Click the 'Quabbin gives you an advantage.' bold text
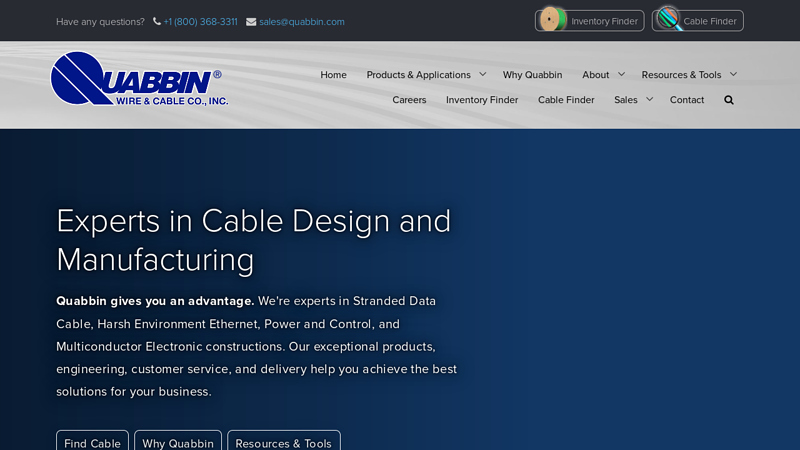Screen dimensions: 800x450 coord(155,301)
